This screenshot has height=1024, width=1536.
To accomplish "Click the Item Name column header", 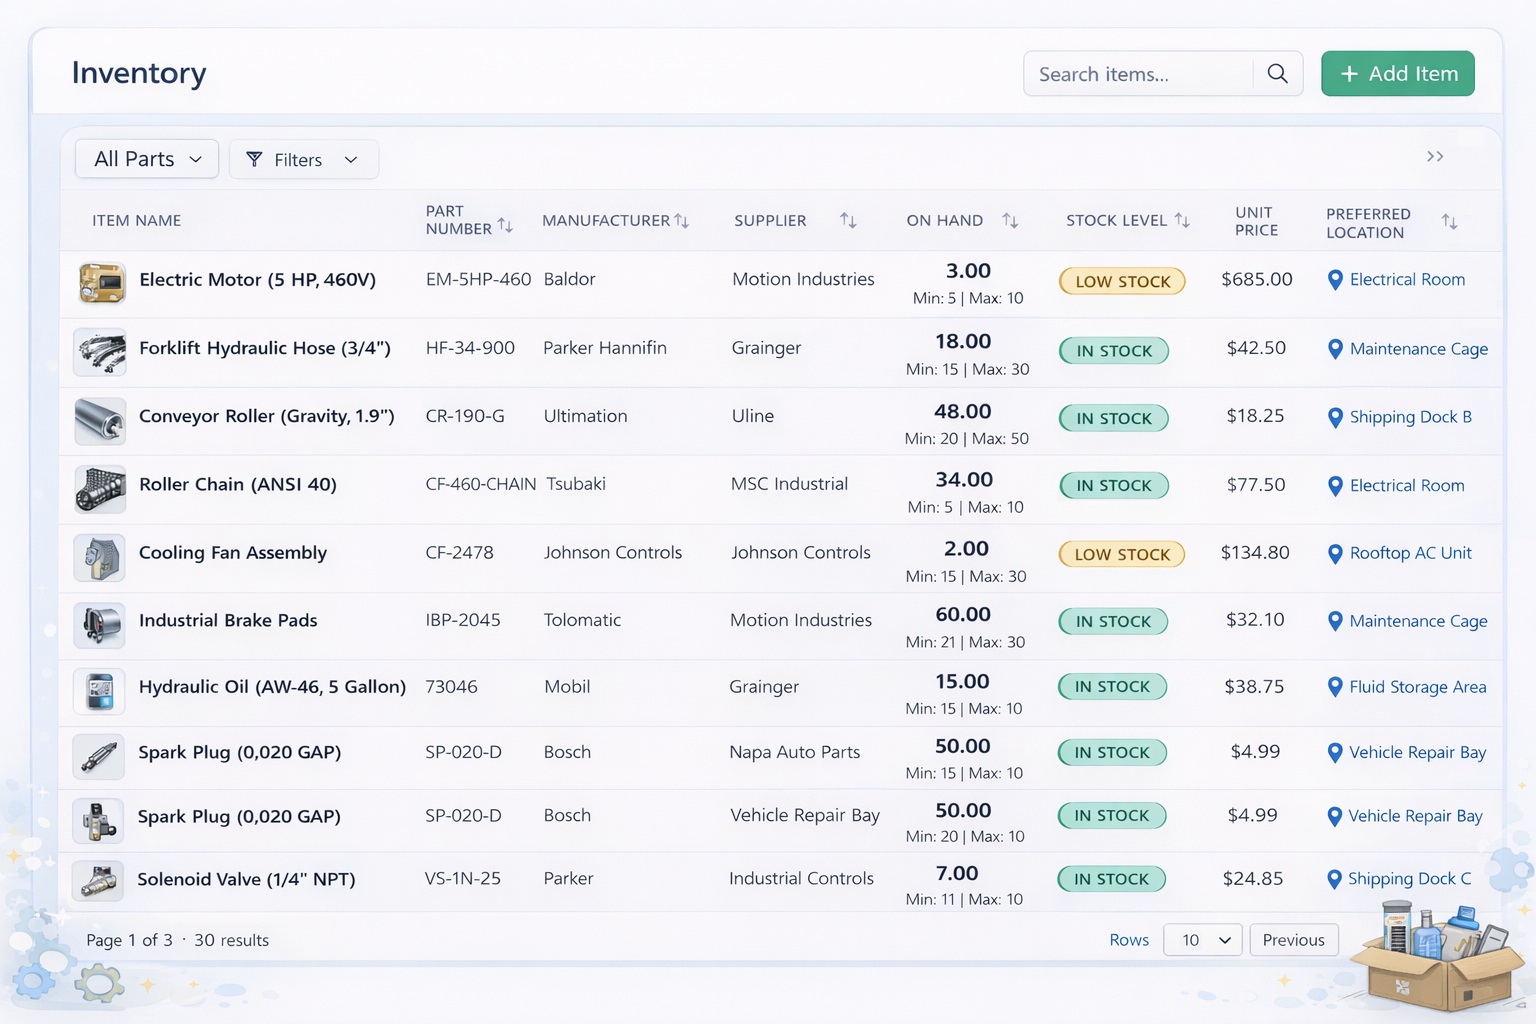I will pyautogui.click(x=137, y=220).
